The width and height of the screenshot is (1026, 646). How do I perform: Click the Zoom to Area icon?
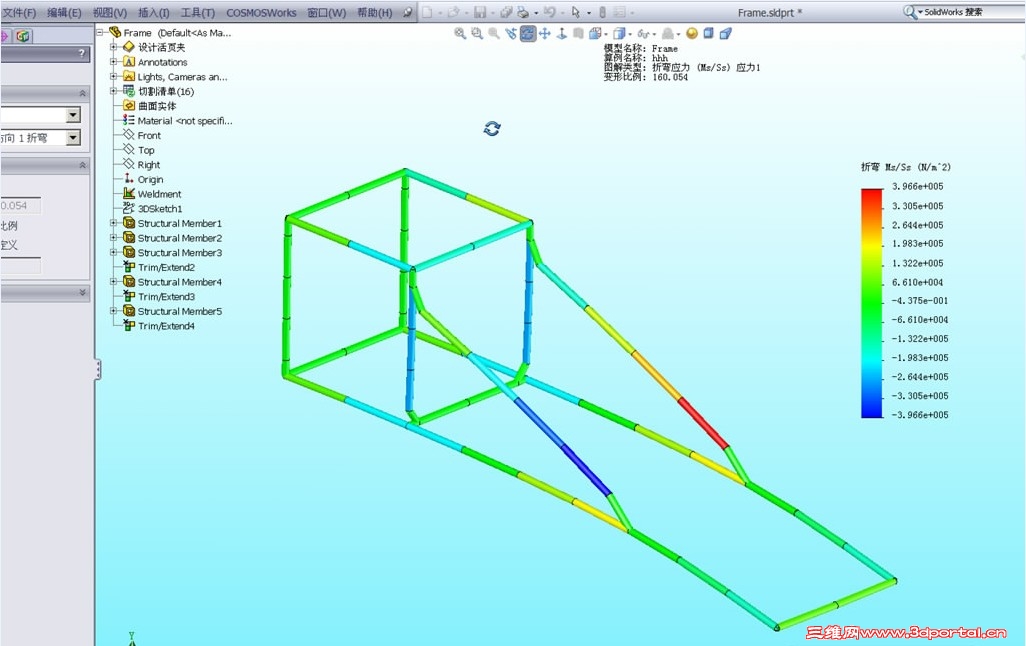pyautogui.click(x=477, y=33)
